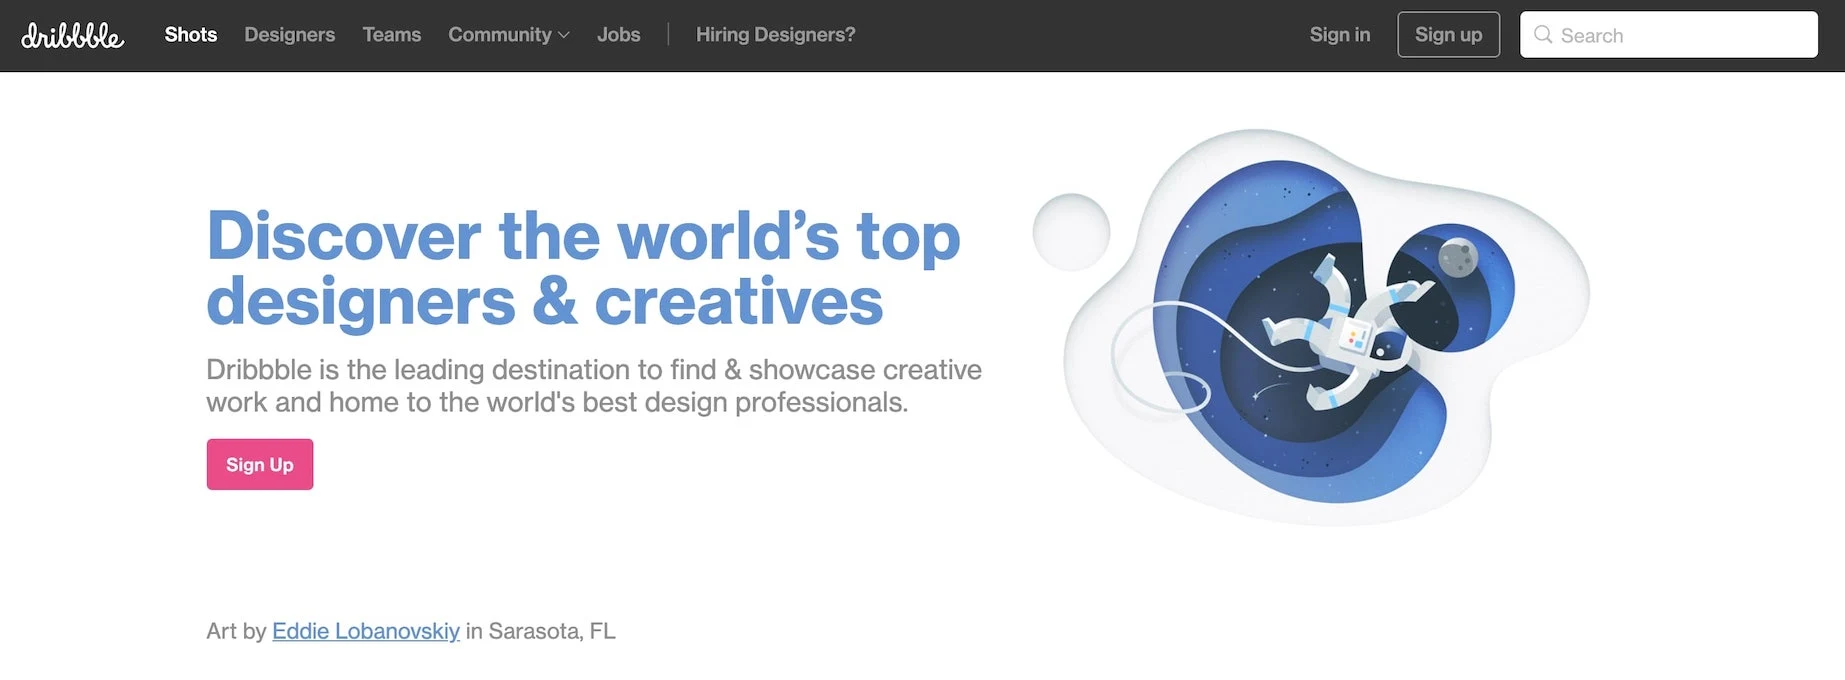Click the white sphere beside the illustration
Image resolution: width=1845 pixels, height=680 pixels.
coord(1071,232)
